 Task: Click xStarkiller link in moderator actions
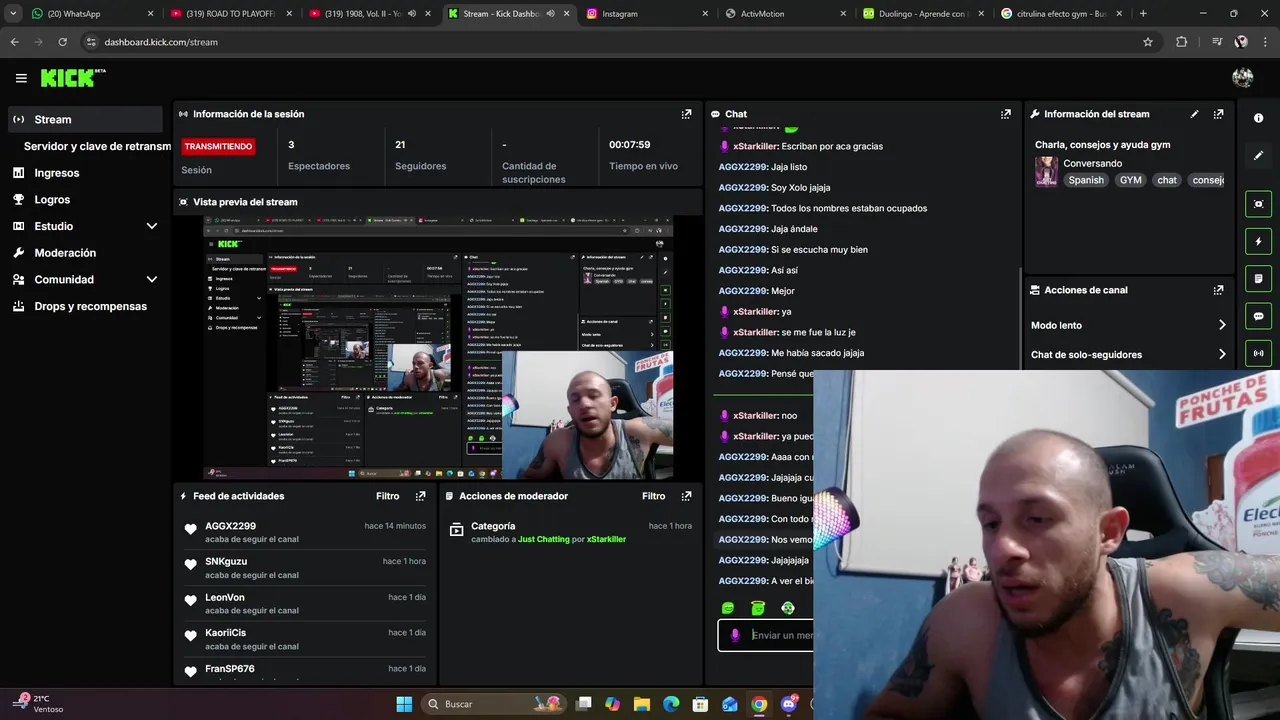coord(606,539)
